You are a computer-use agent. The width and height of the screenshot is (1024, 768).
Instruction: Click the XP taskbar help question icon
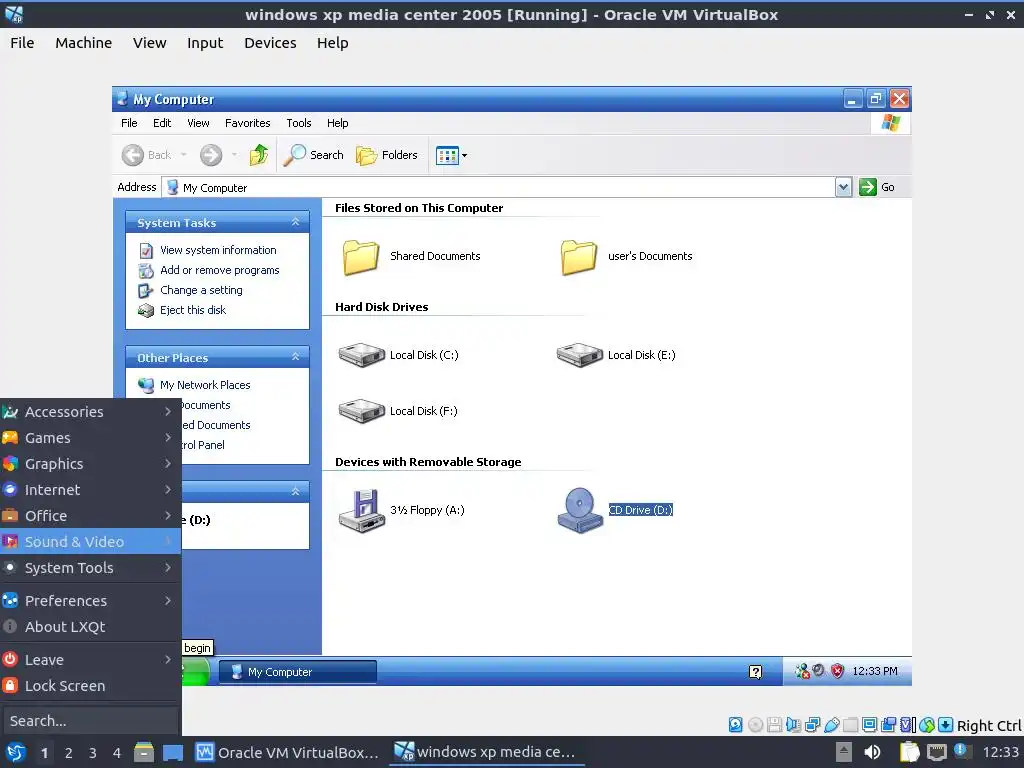pyautogui.click(x=755, y=672)
